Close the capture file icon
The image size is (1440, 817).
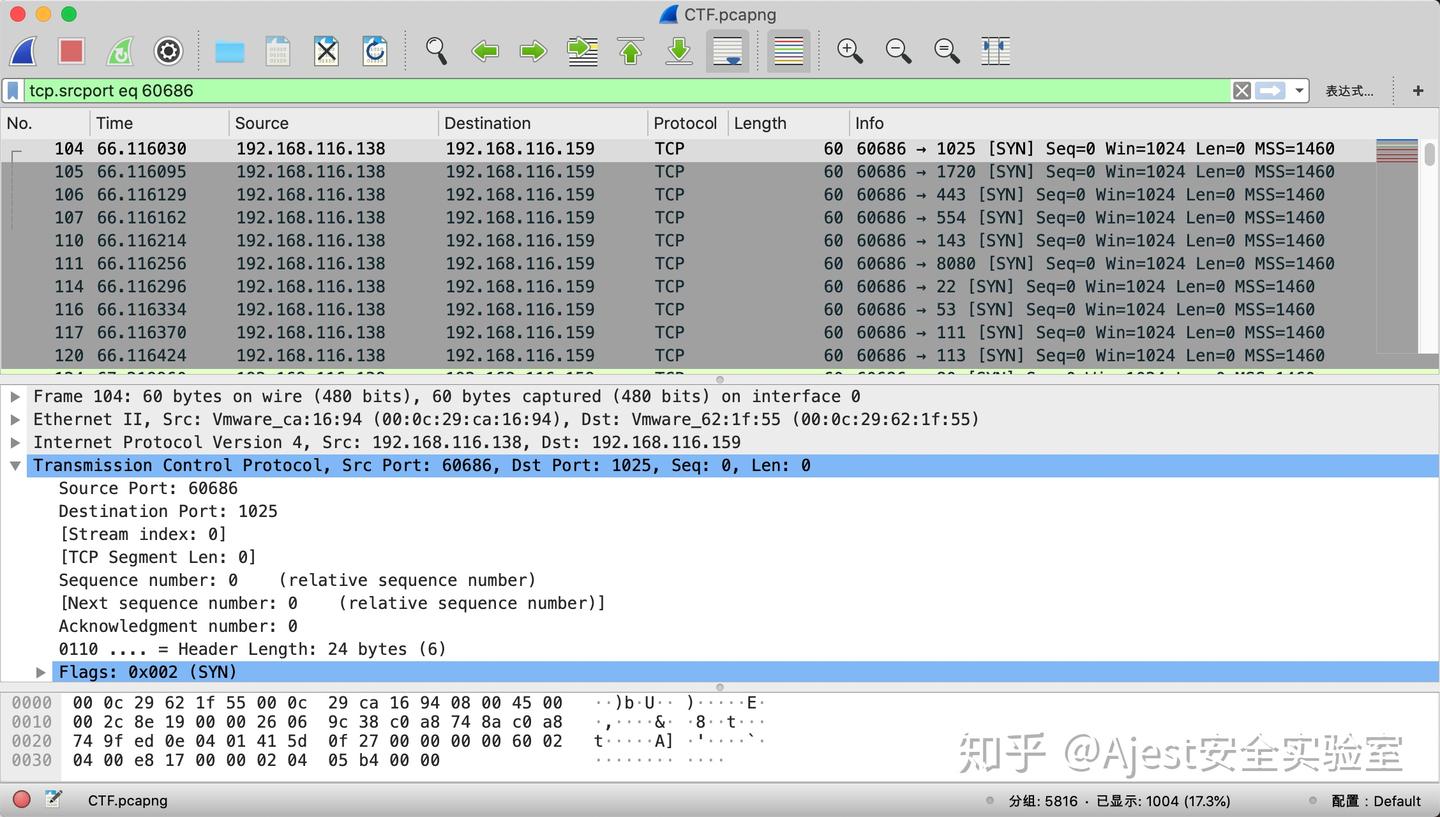click(326, 51)
